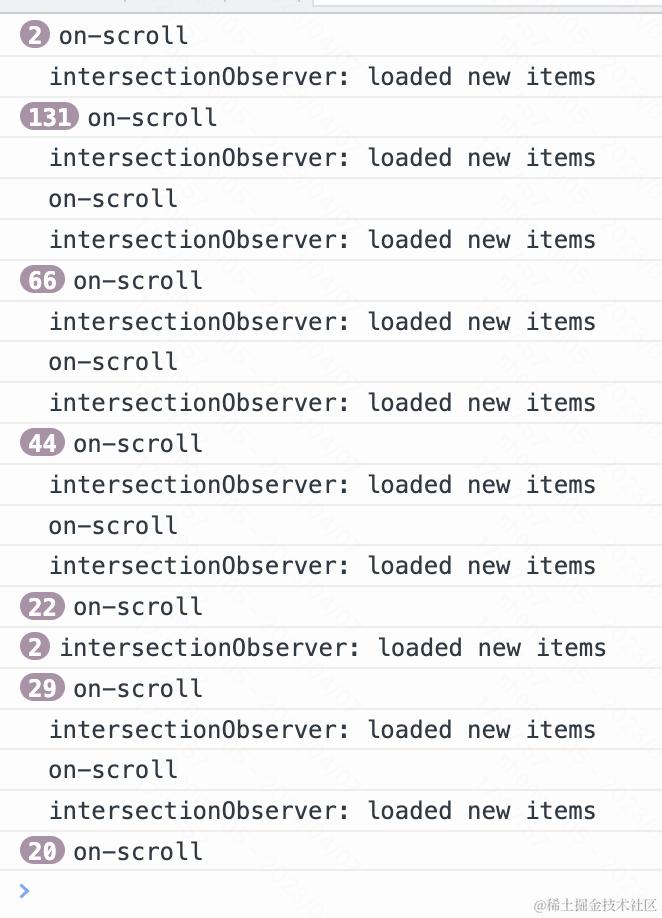Select the intersectionObserver log repeated 2 times
The height and width of the screenshot is (918, 662).
click(x=331, y=648)
